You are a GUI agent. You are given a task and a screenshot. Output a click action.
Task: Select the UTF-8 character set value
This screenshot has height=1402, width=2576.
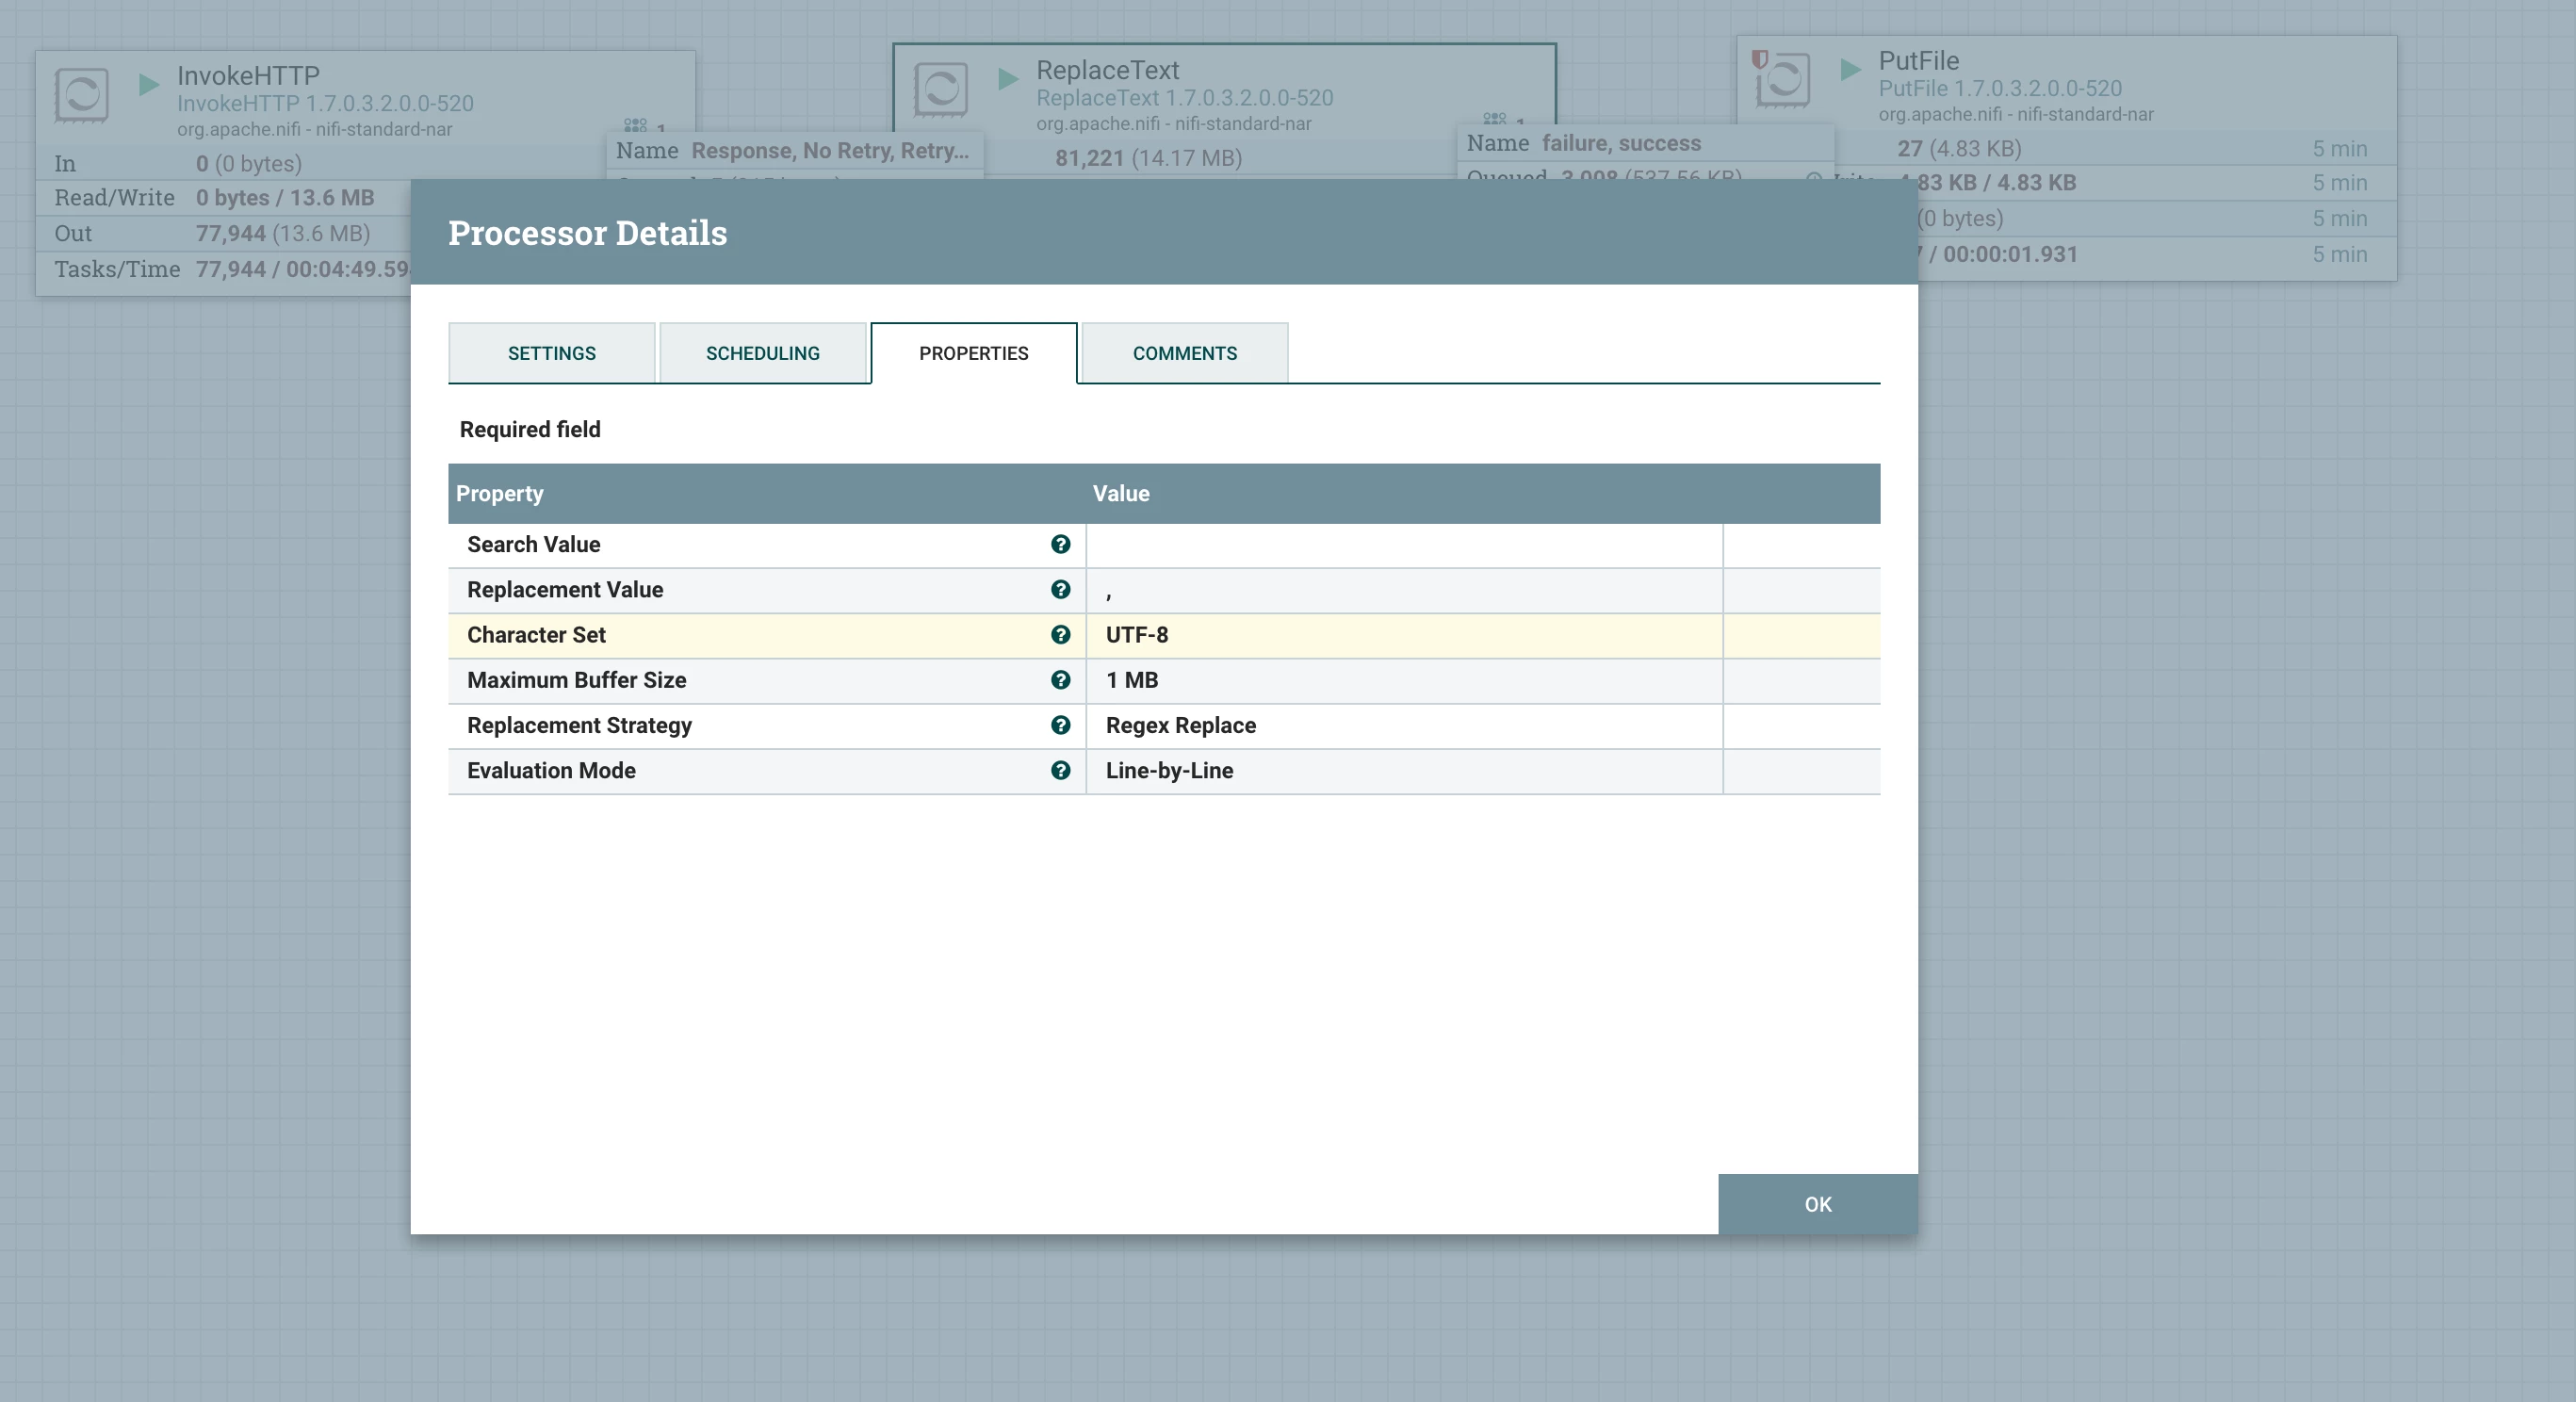[1136, 634]
